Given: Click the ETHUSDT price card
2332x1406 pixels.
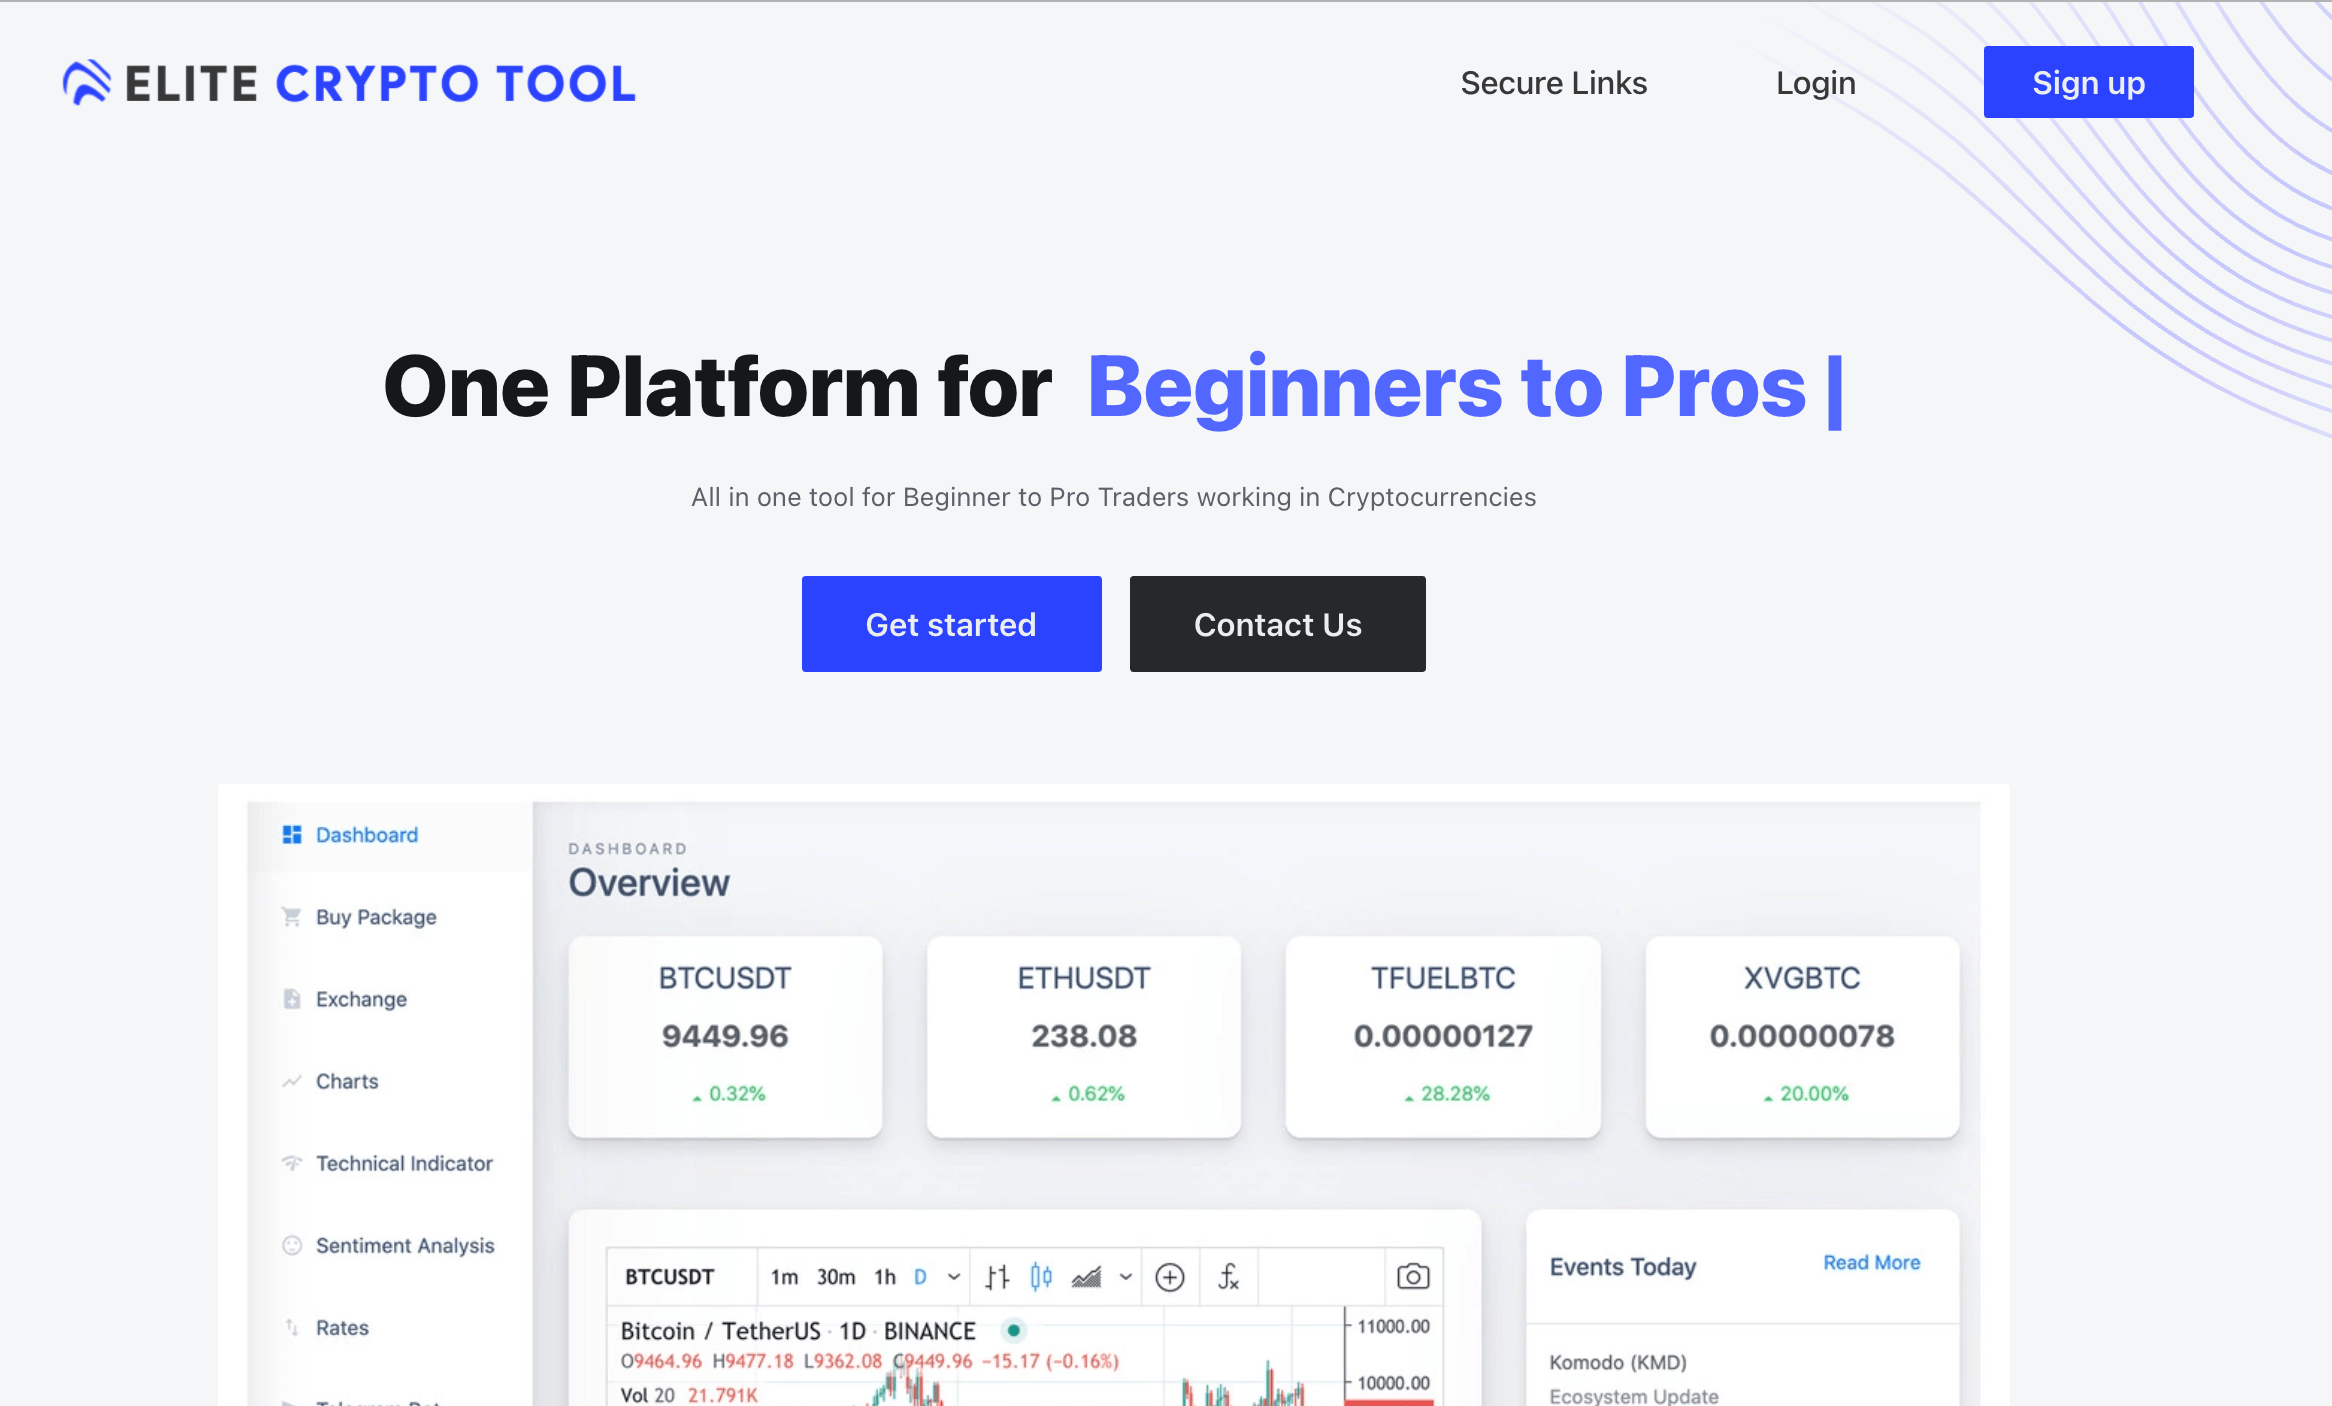Looking at the screenshot, I should coord(1084,1036).
